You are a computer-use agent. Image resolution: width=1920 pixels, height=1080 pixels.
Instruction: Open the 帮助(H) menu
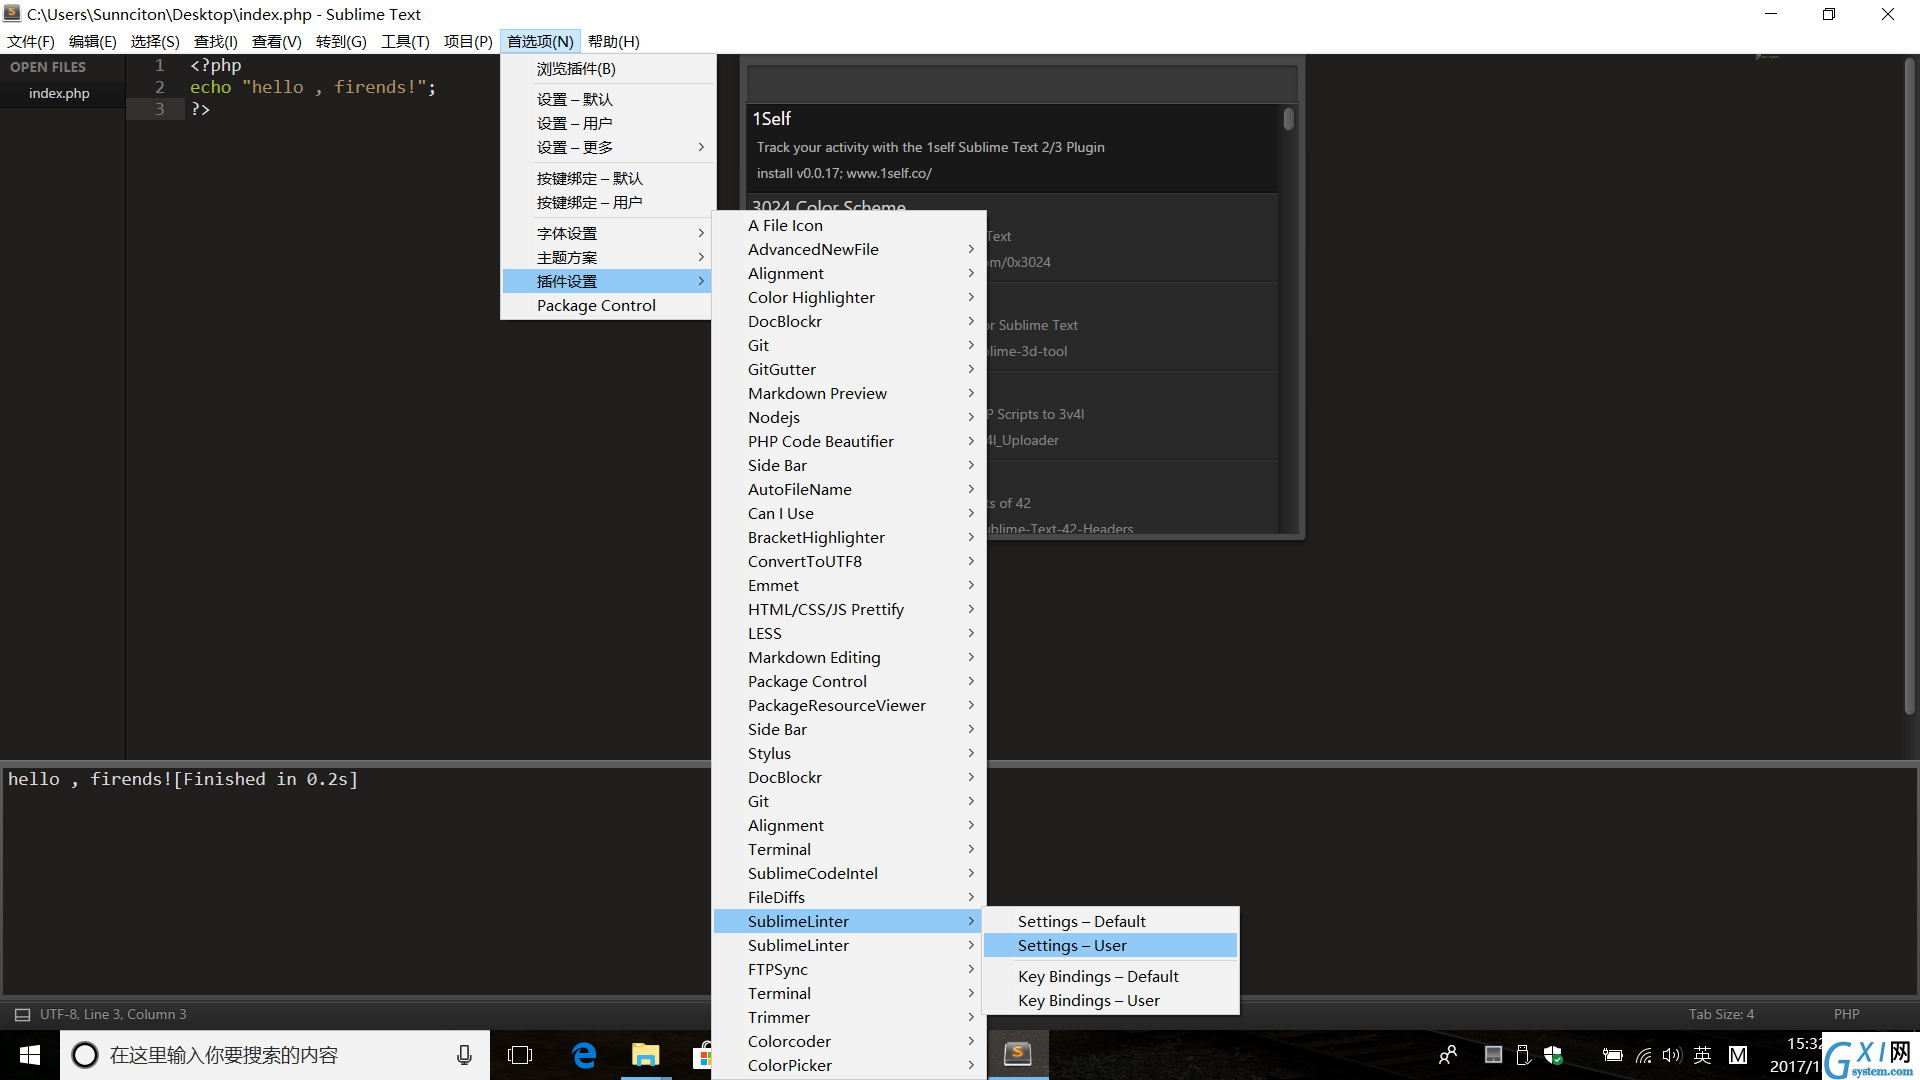pyautogui.click(x=614, y=41)
